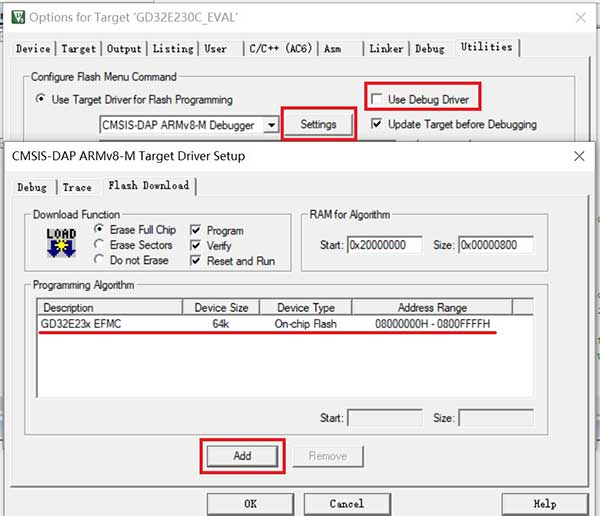Open the C/C++ (AC6) tab

pyautogui.click(x=280, y=49)
